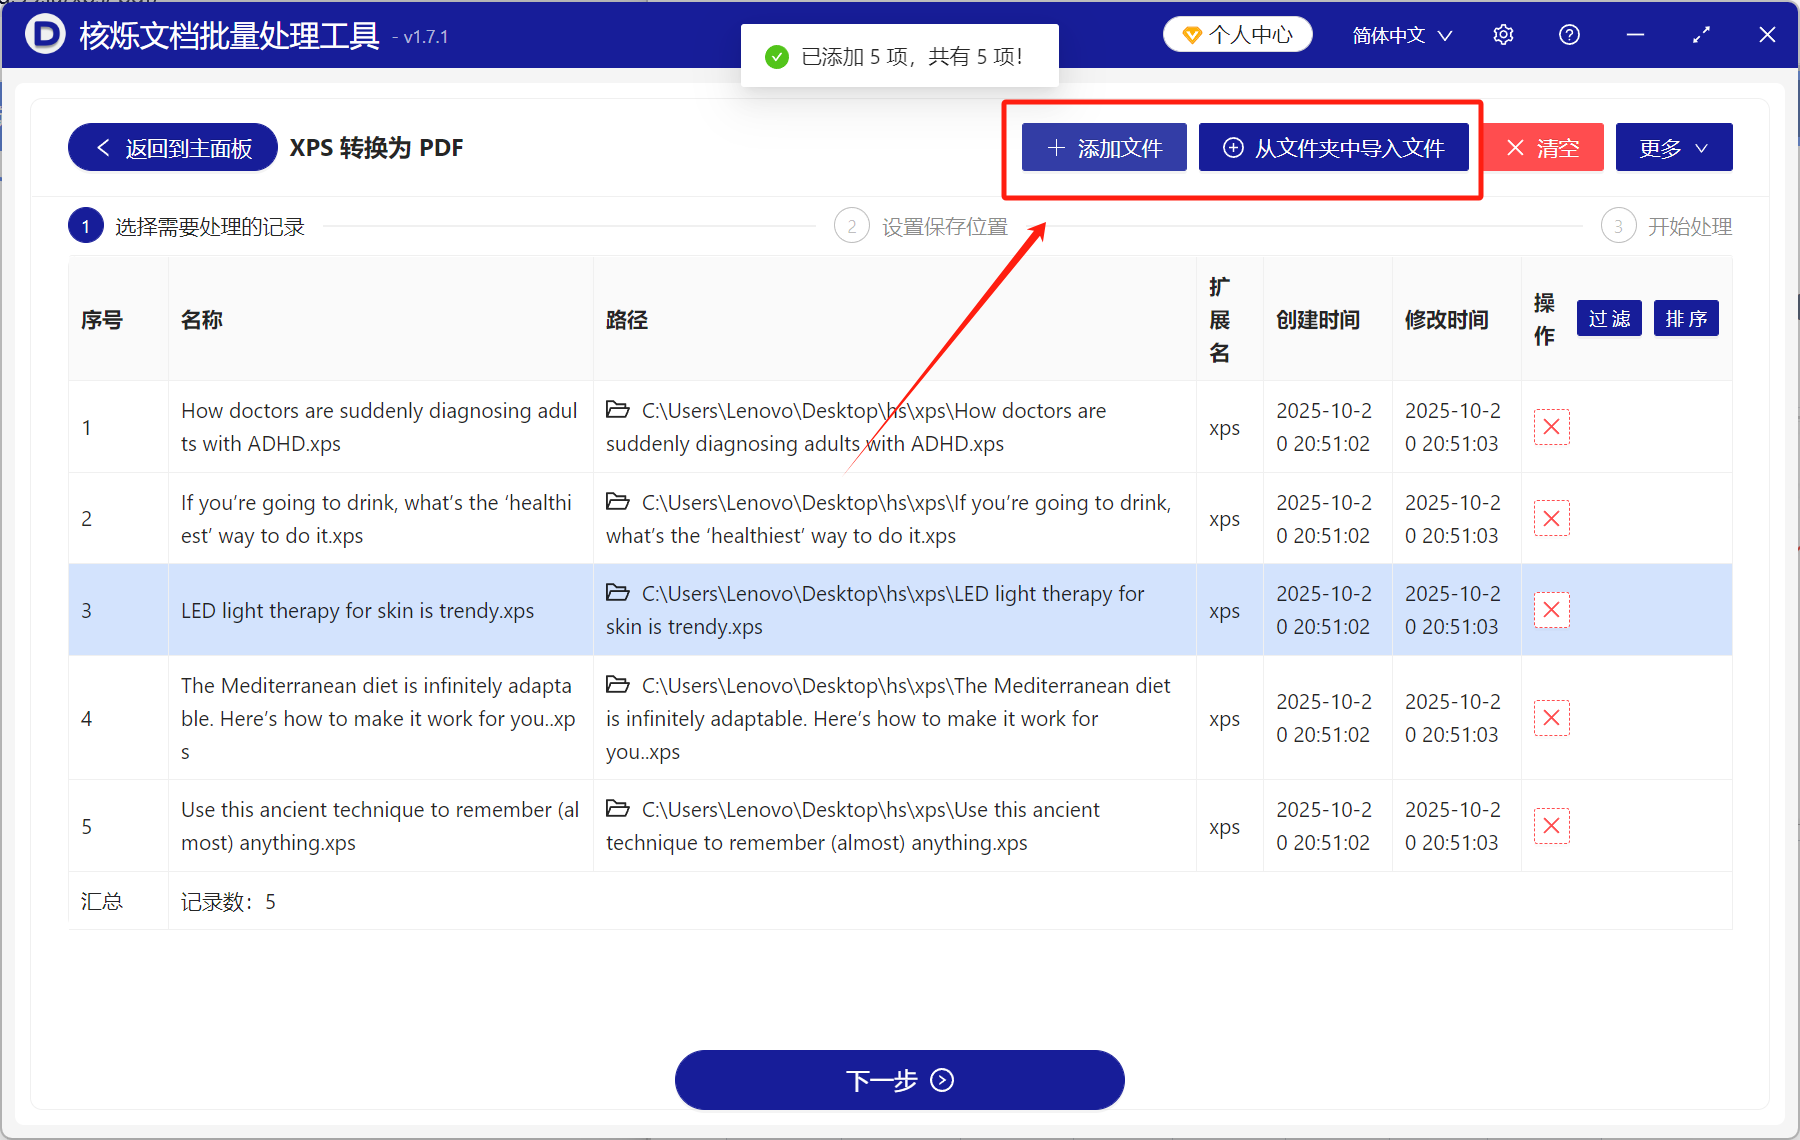
Task: Click the folder icon on the Mediterranean diet row
Action: point(617,684)
